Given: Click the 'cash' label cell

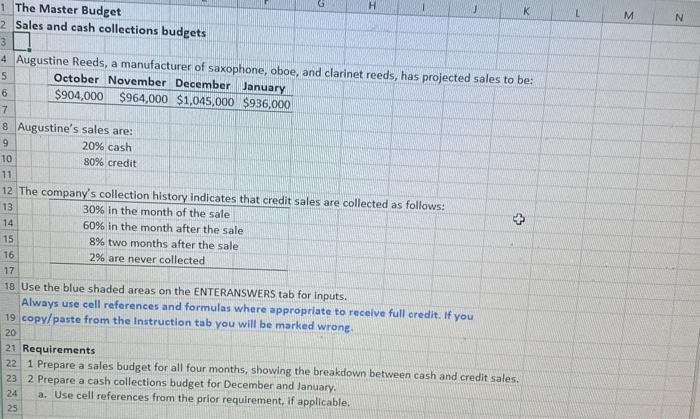Looking at the screenshot, I should pos(120,147).
